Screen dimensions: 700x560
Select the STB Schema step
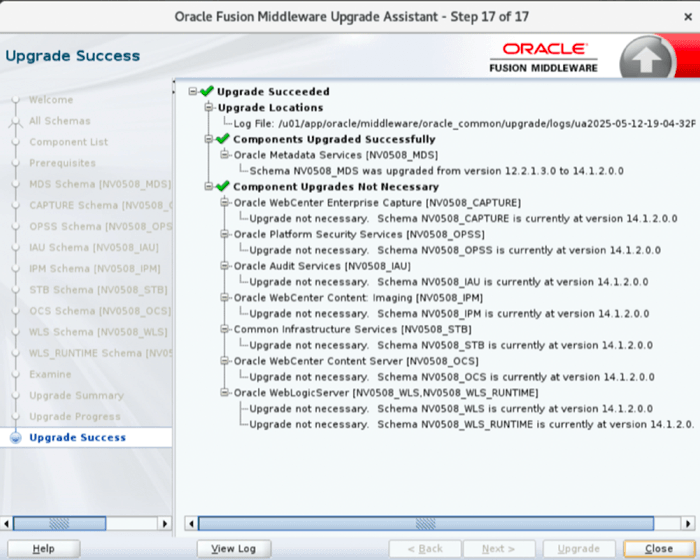[x=98, y=290]
